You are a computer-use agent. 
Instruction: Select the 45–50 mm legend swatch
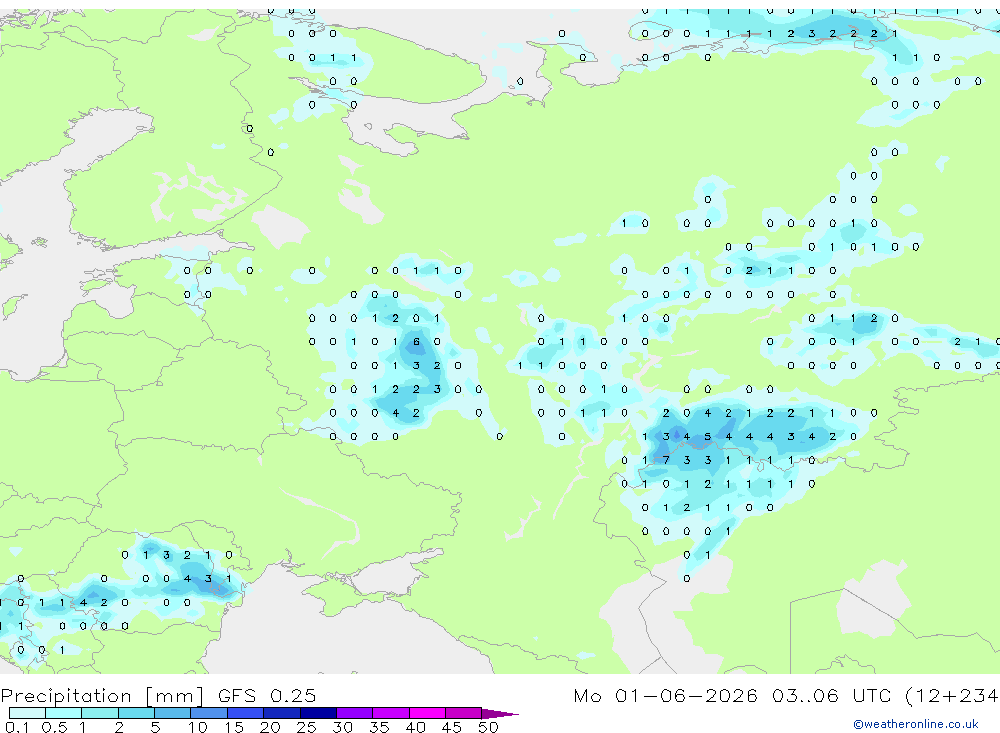(464, 713)
